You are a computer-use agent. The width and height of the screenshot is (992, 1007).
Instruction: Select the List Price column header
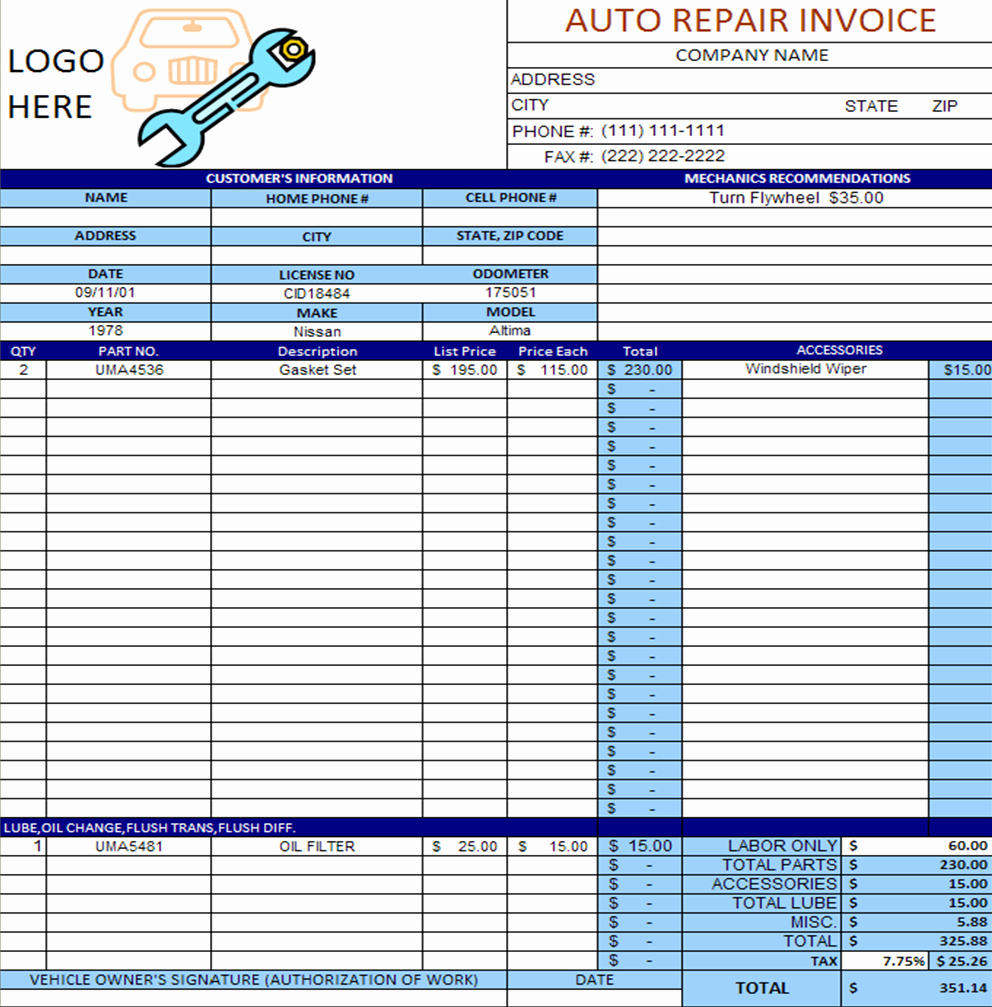464,351
